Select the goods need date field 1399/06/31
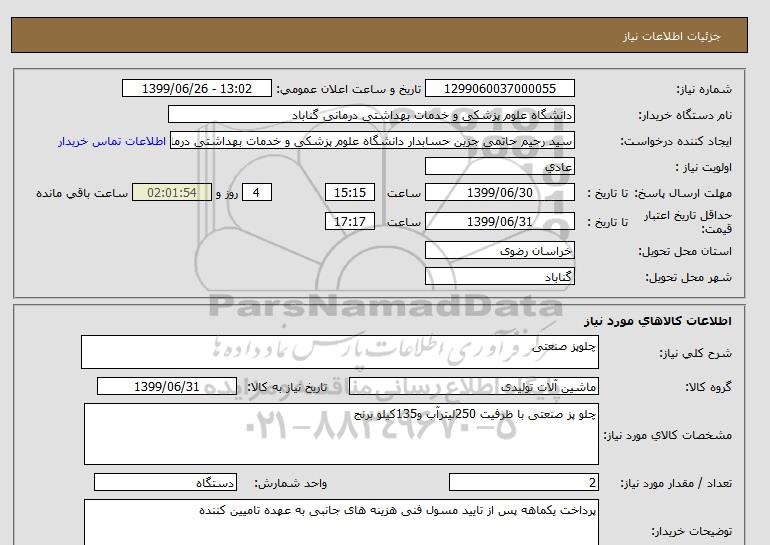 coord(167,386)
